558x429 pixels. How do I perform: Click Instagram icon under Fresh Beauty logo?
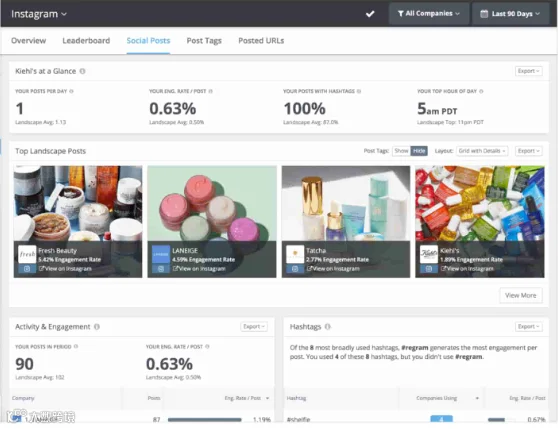click(x=27, y=269)
